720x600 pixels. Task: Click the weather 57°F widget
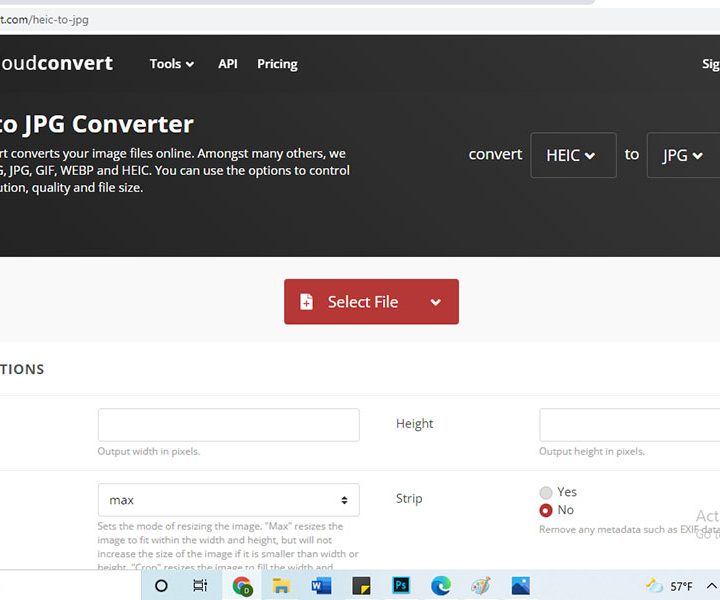[x=669, y=586]
